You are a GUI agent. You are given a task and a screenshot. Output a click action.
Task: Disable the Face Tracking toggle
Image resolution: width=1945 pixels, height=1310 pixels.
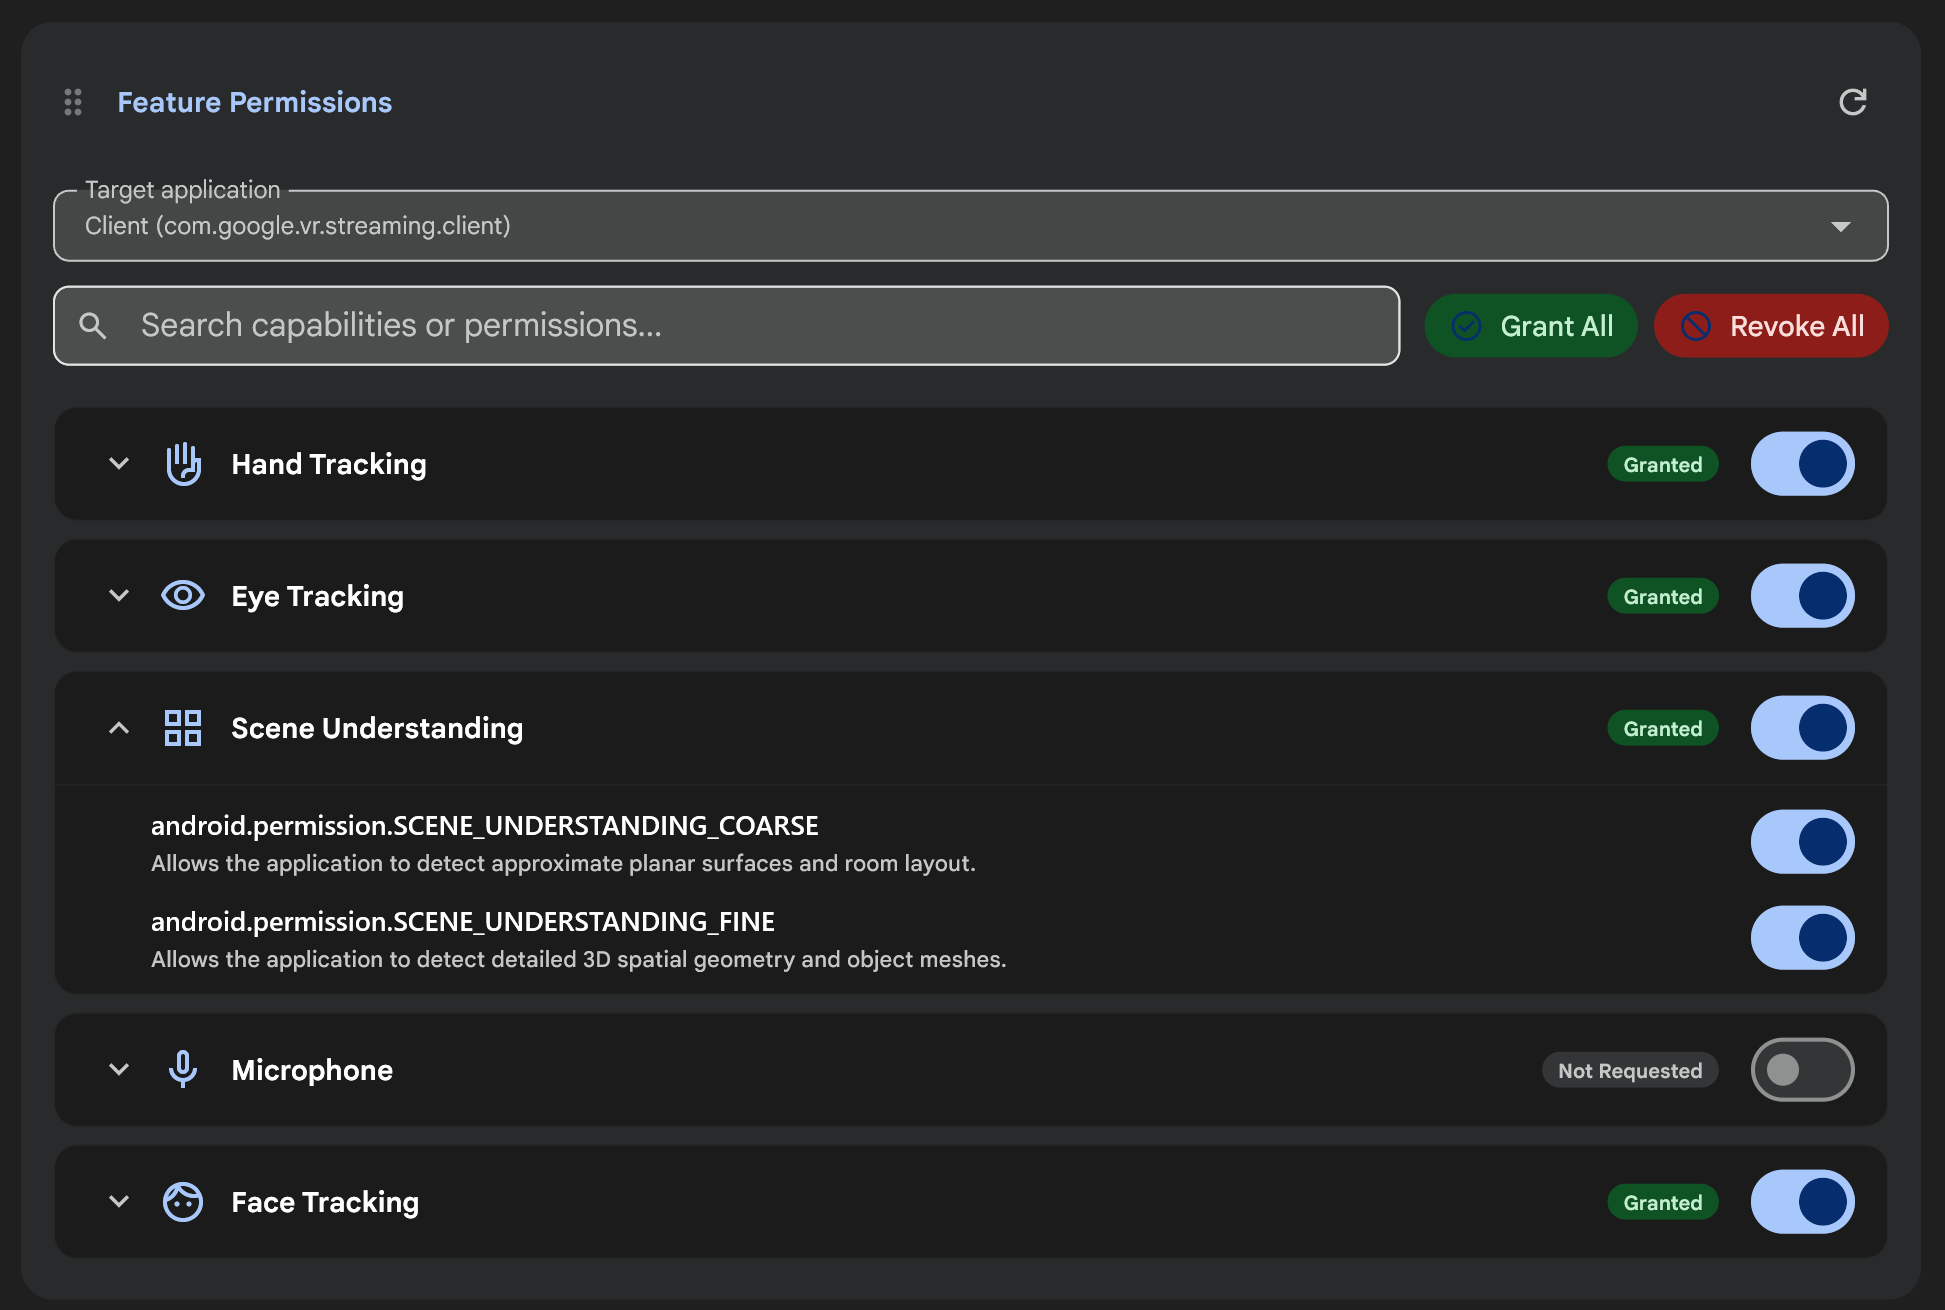click(1802, 1202)
